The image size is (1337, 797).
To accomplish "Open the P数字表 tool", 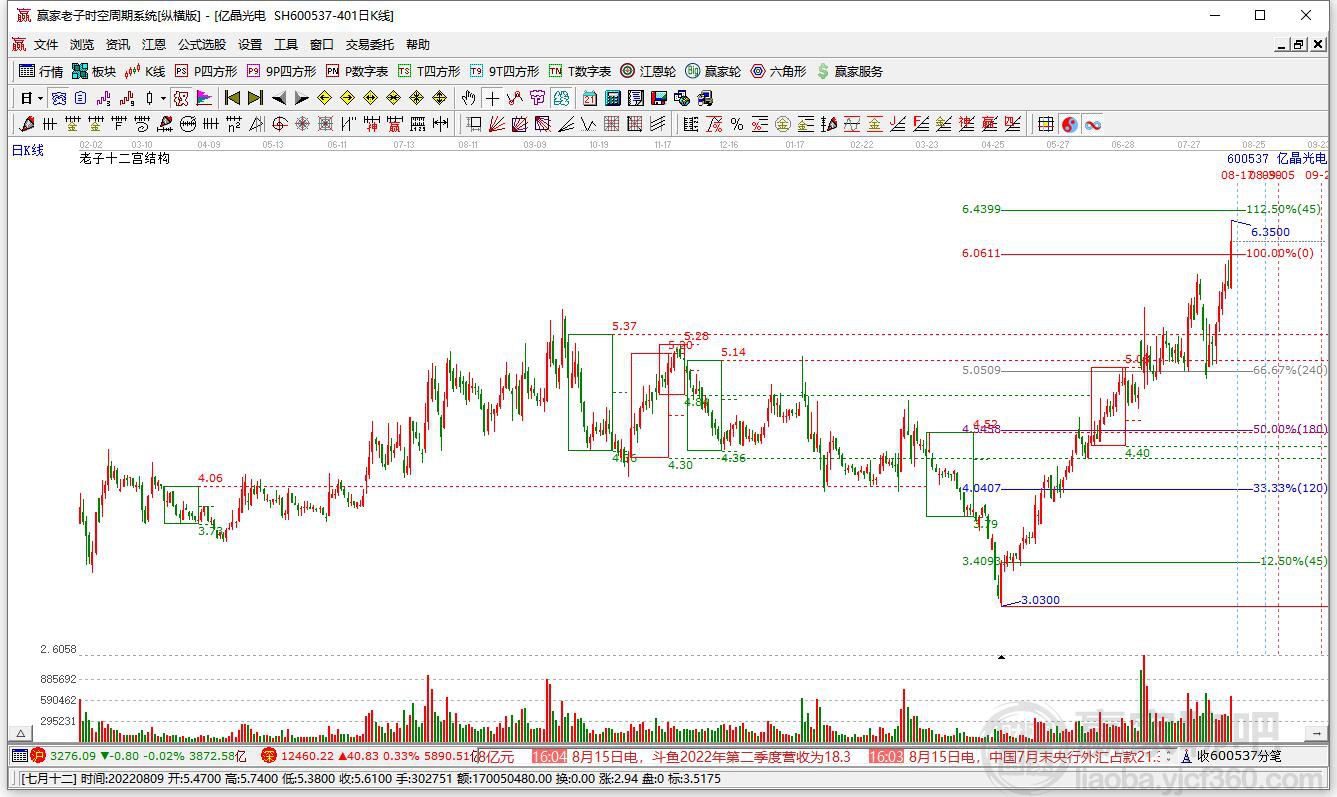I will [x=357, y=71].
